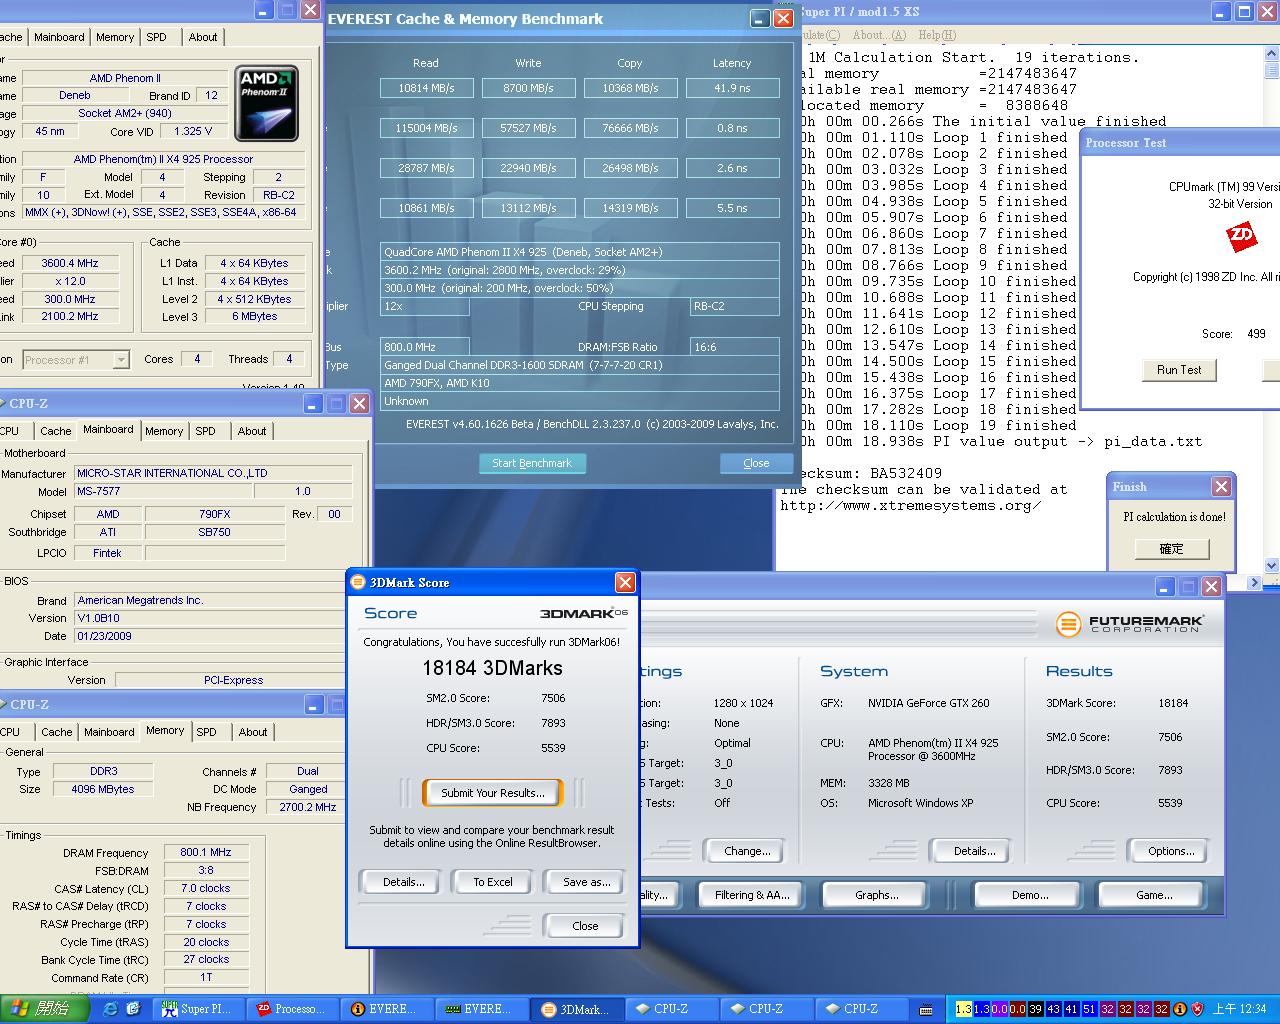Click the Futuremark Corporation logo
The height and width of the screenshot is (1024, 1280).
pyautogui.click(x=1132, y=624)
